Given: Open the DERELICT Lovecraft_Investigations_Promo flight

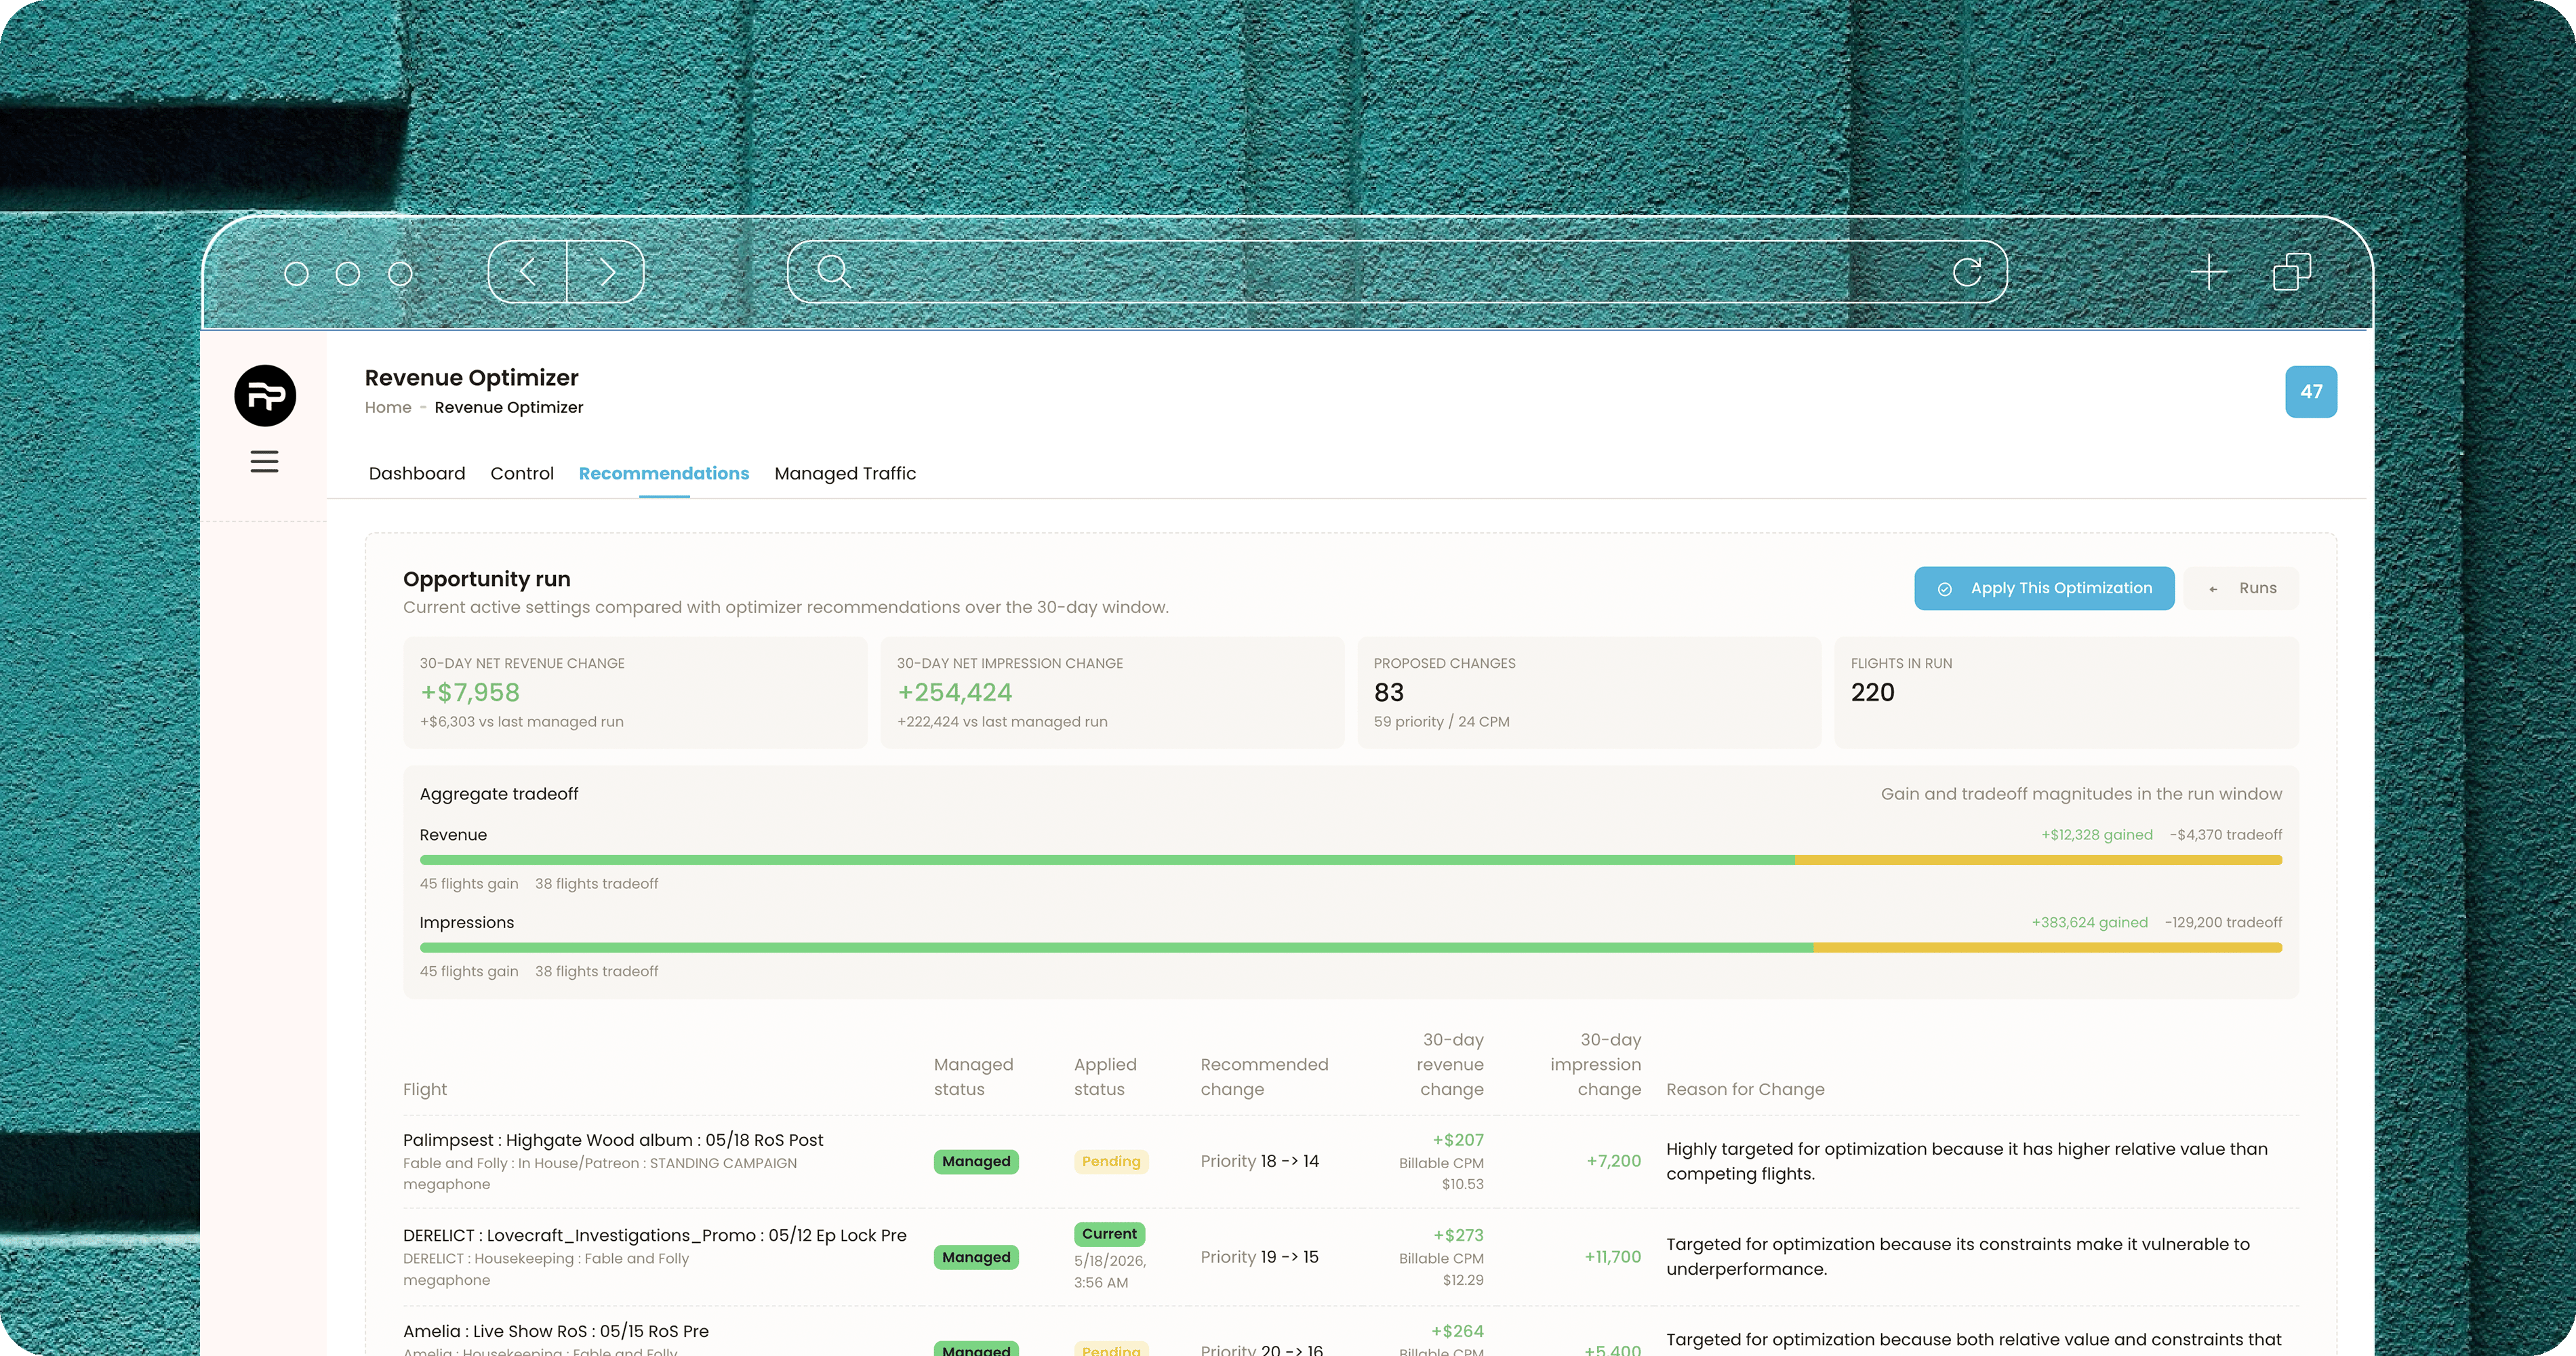Looking at the screenshot, I should [655, 1235].
